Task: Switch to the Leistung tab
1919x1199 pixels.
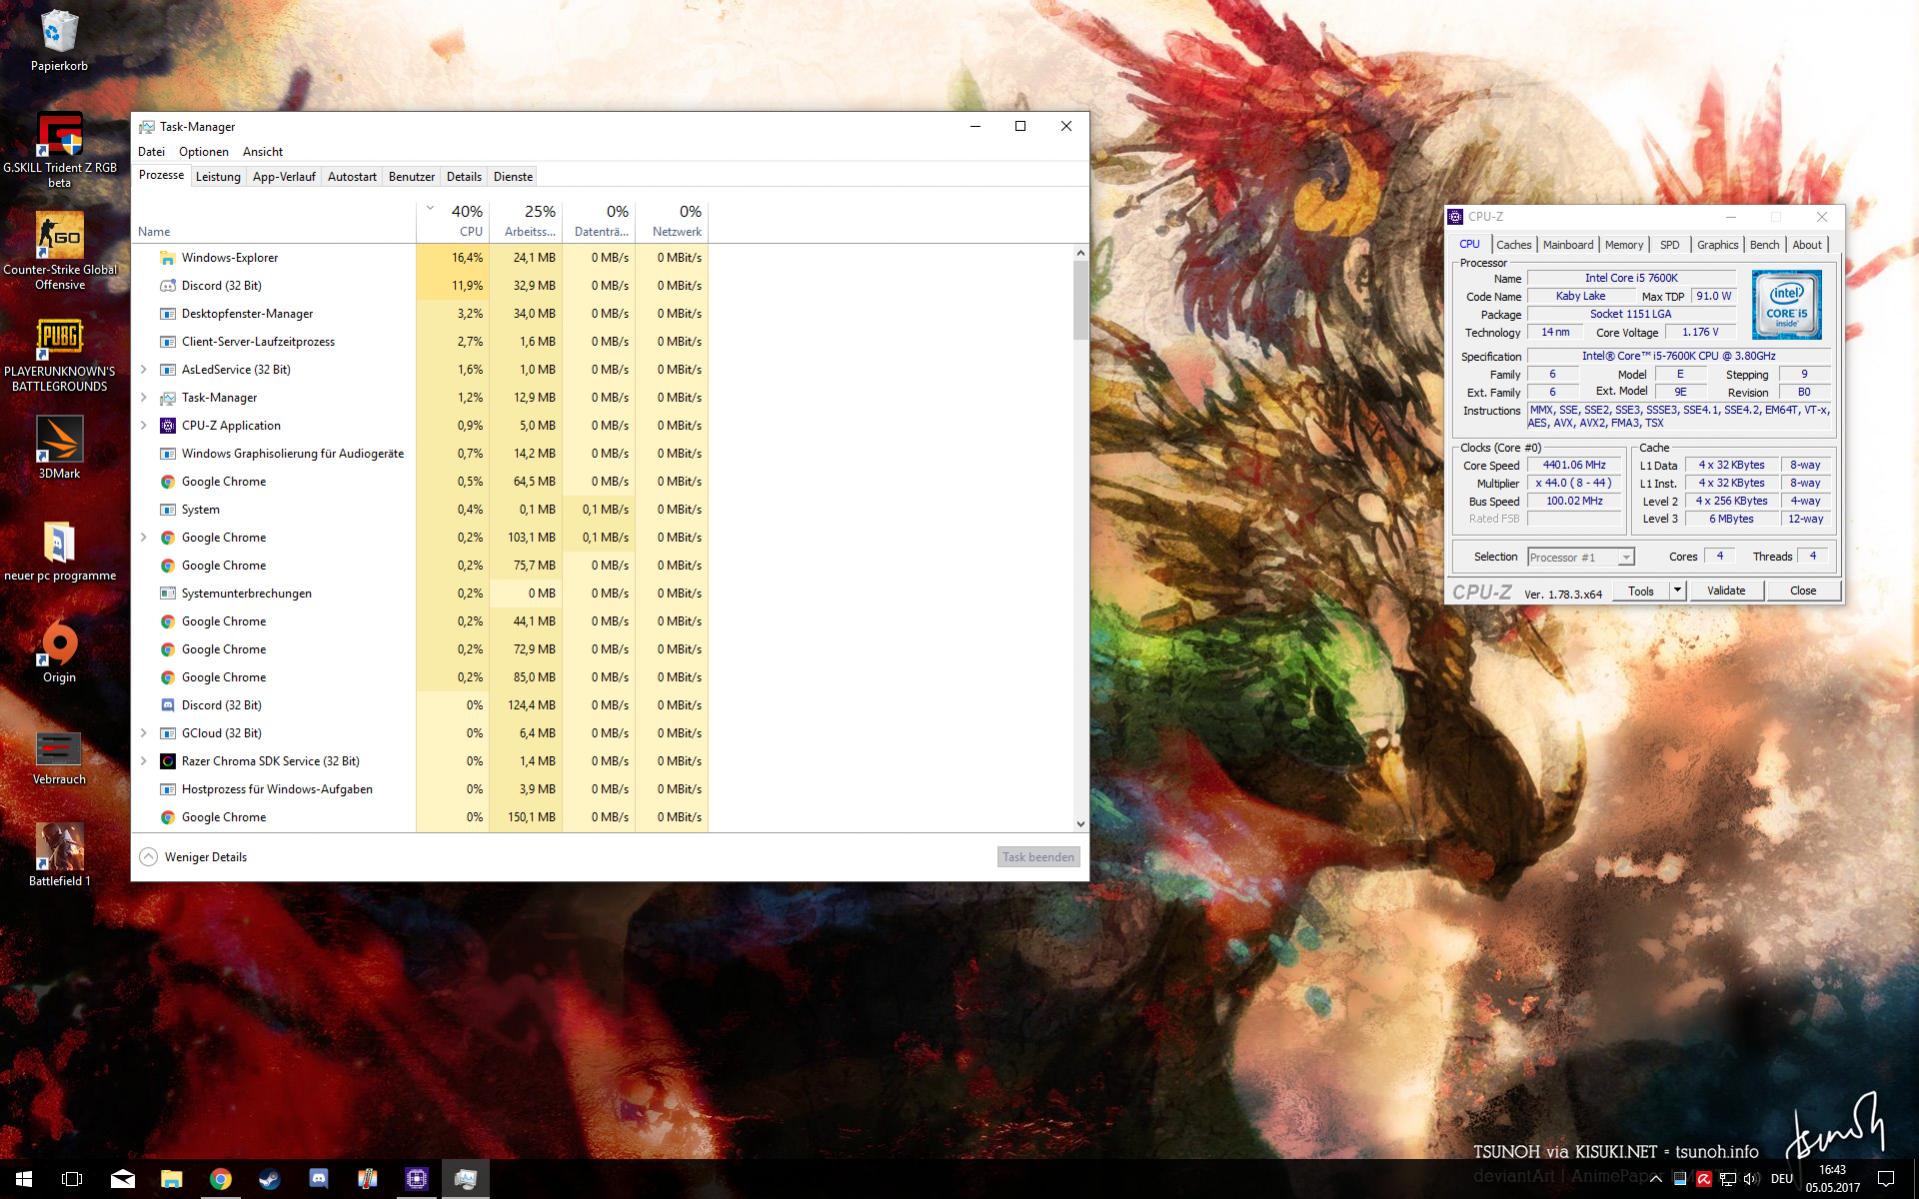Action: [x=218, y=177]
